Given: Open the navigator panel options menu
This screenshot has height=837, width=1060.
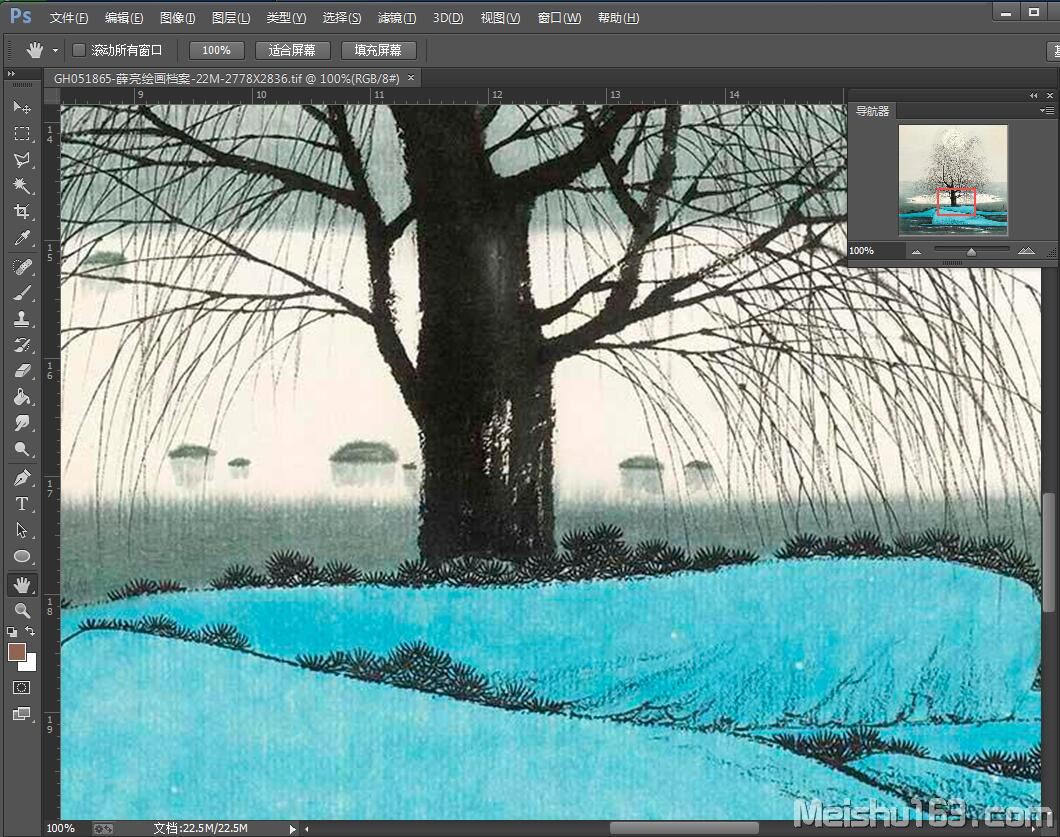Looking at the screenshot, I should click(1047, 110).
